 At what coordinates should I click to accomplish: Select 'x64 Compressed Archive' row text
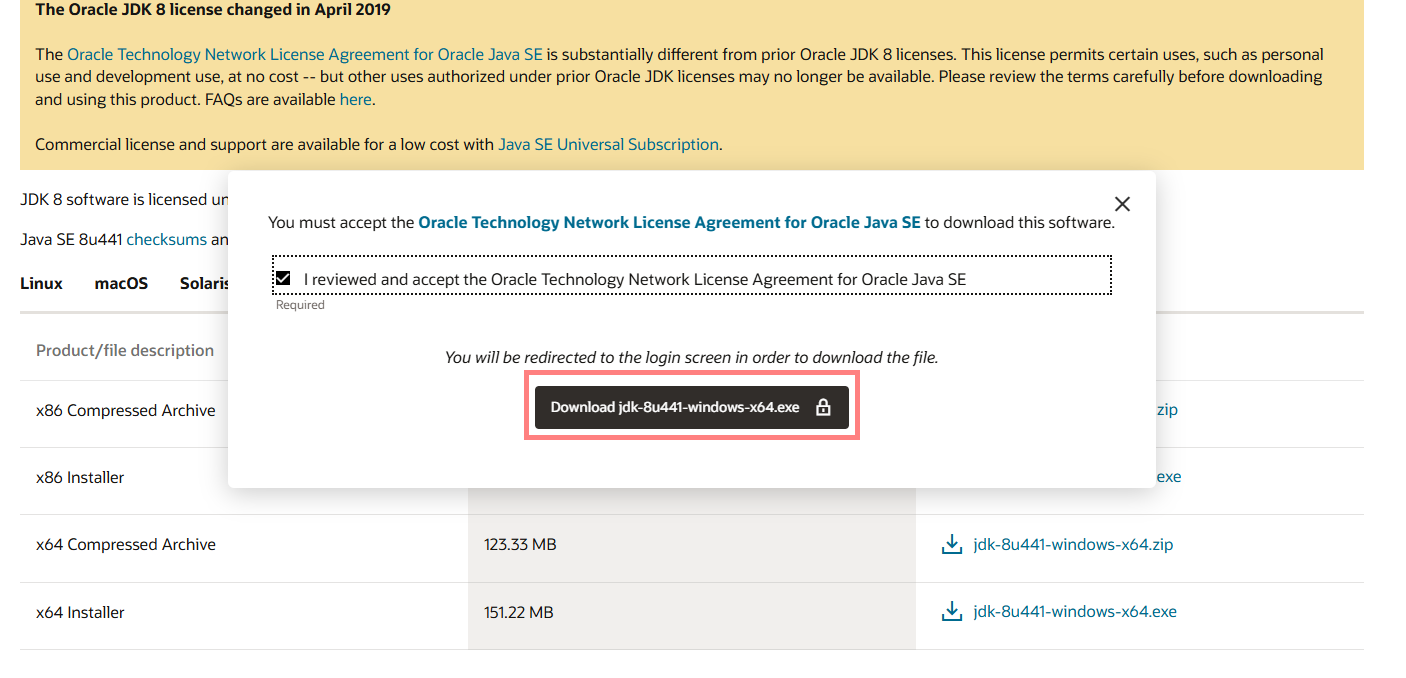[126, 544]
